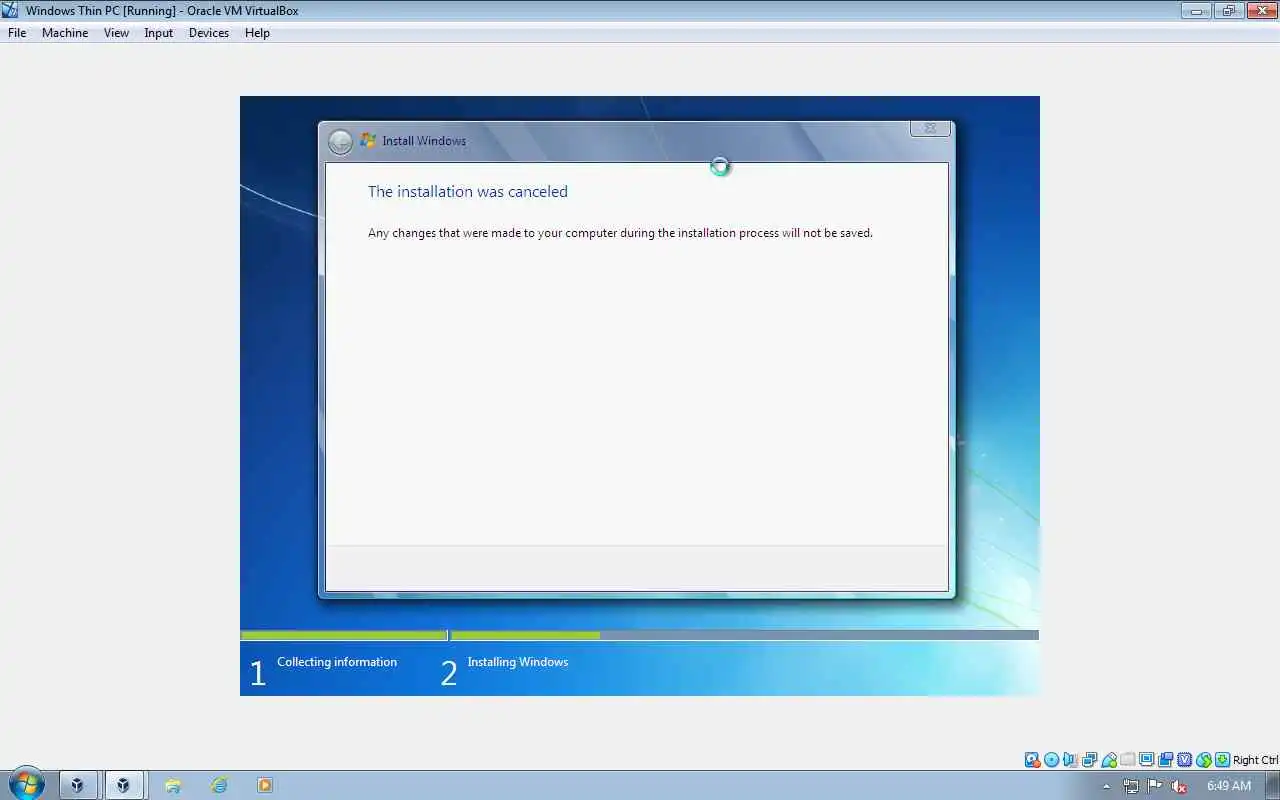Click the 'Collecting information' step label
1280x800 pixels.
337,662
